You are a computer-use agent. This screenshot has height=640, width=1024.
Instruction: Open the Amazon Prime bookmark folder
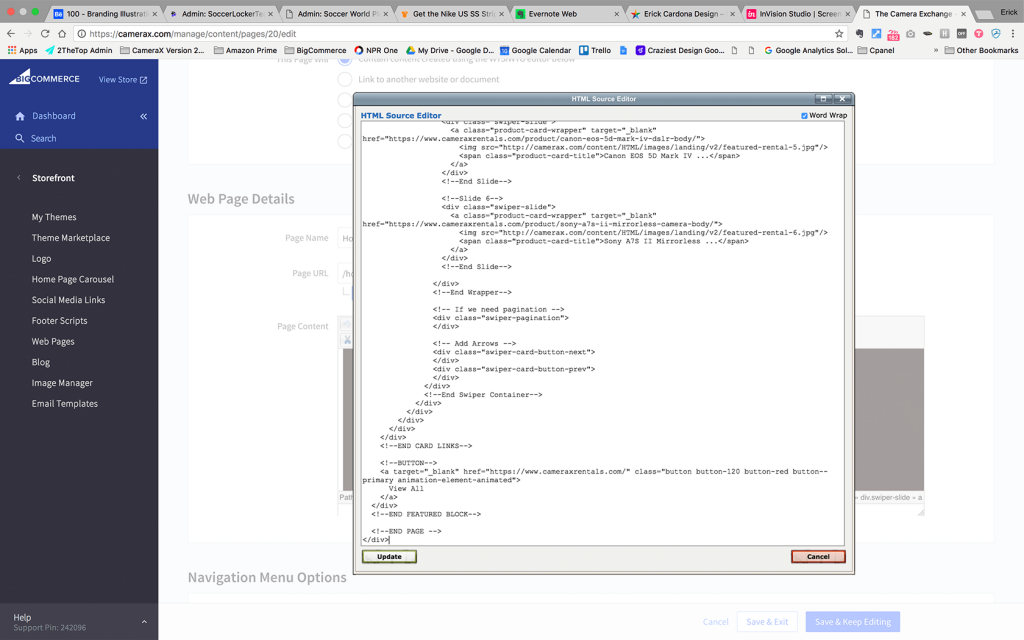coord(246,50)
